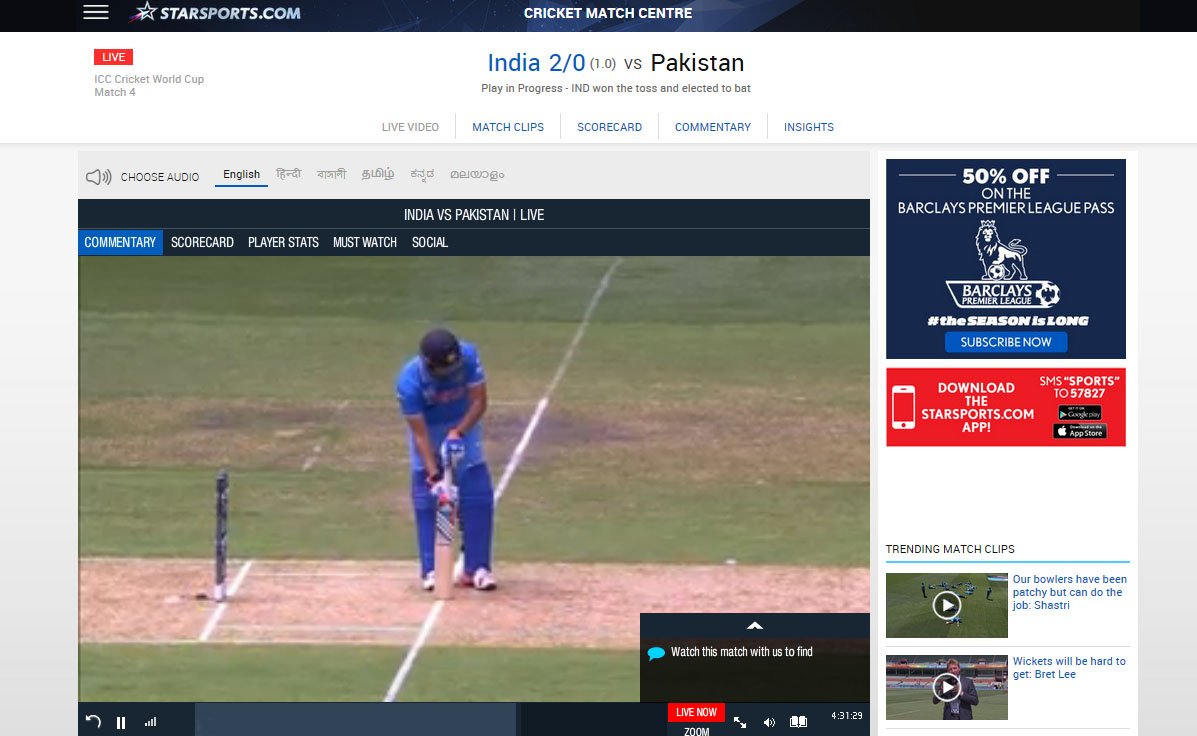The image size is (1197, 736).
Task: Choose Malayalam audio language
Action: click(477, 174)
